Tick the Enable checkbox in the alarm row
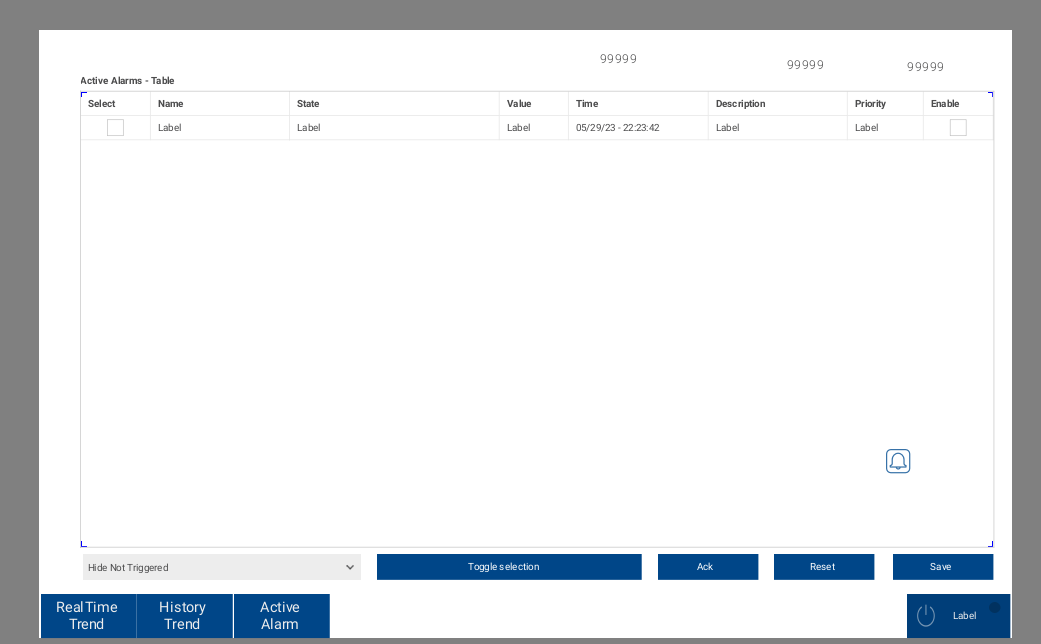The image size is (1041, 644). click(x=958, y=127)
